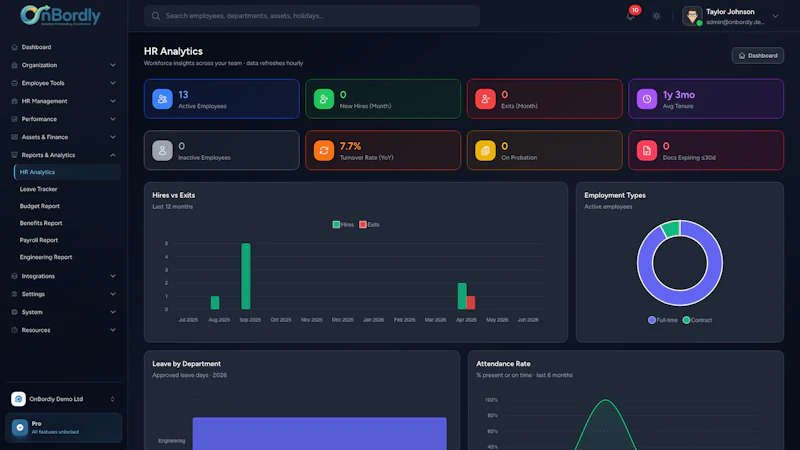Open Benefits Report
The image size is (800, 450).
tap(41, 223)
